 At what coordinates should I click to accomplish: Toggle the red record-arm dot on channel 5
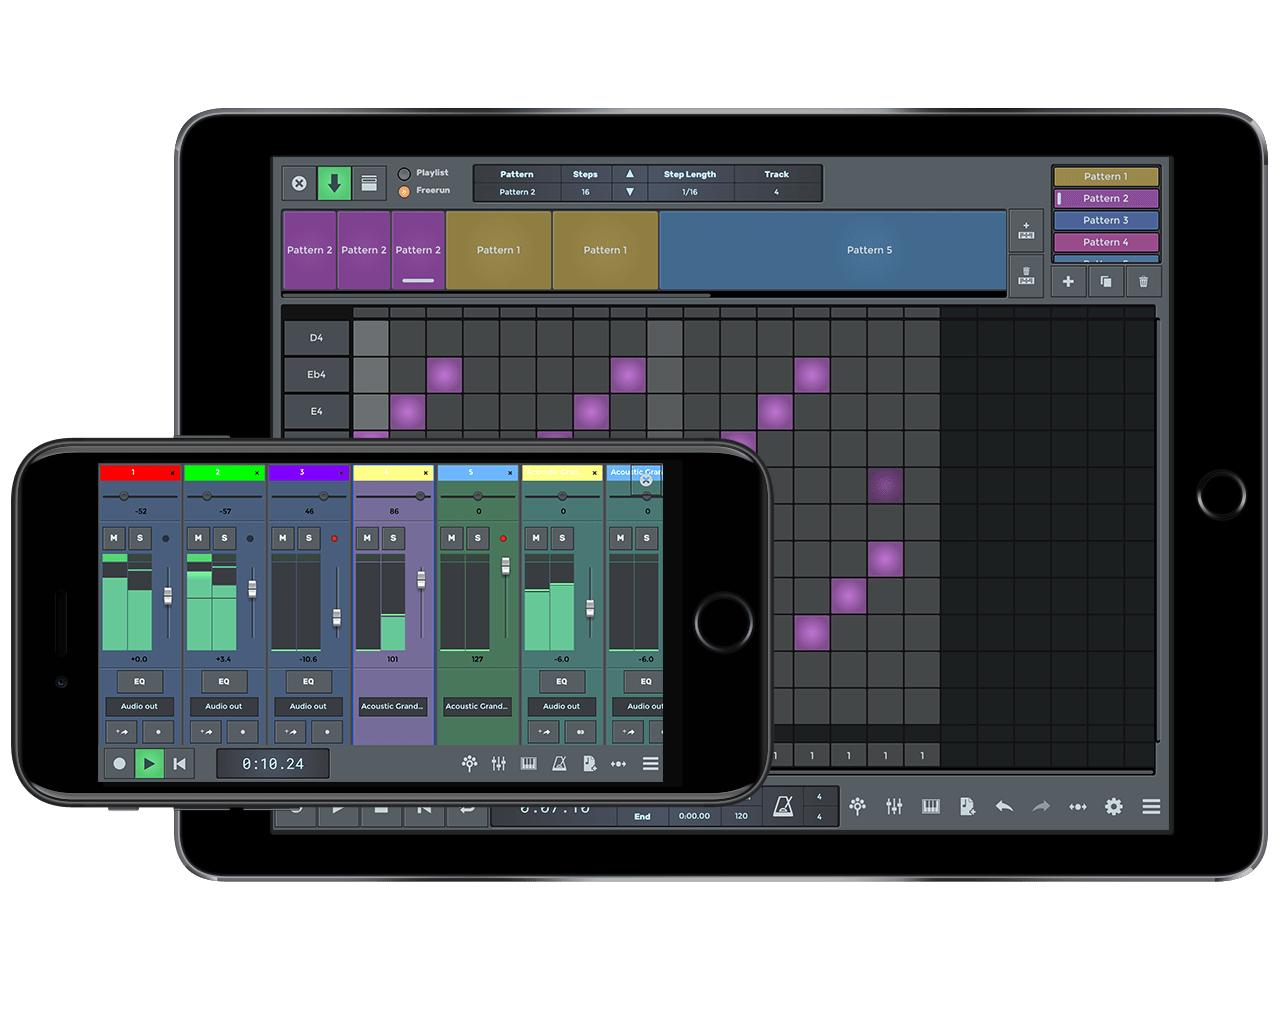(x=503, y=539)
